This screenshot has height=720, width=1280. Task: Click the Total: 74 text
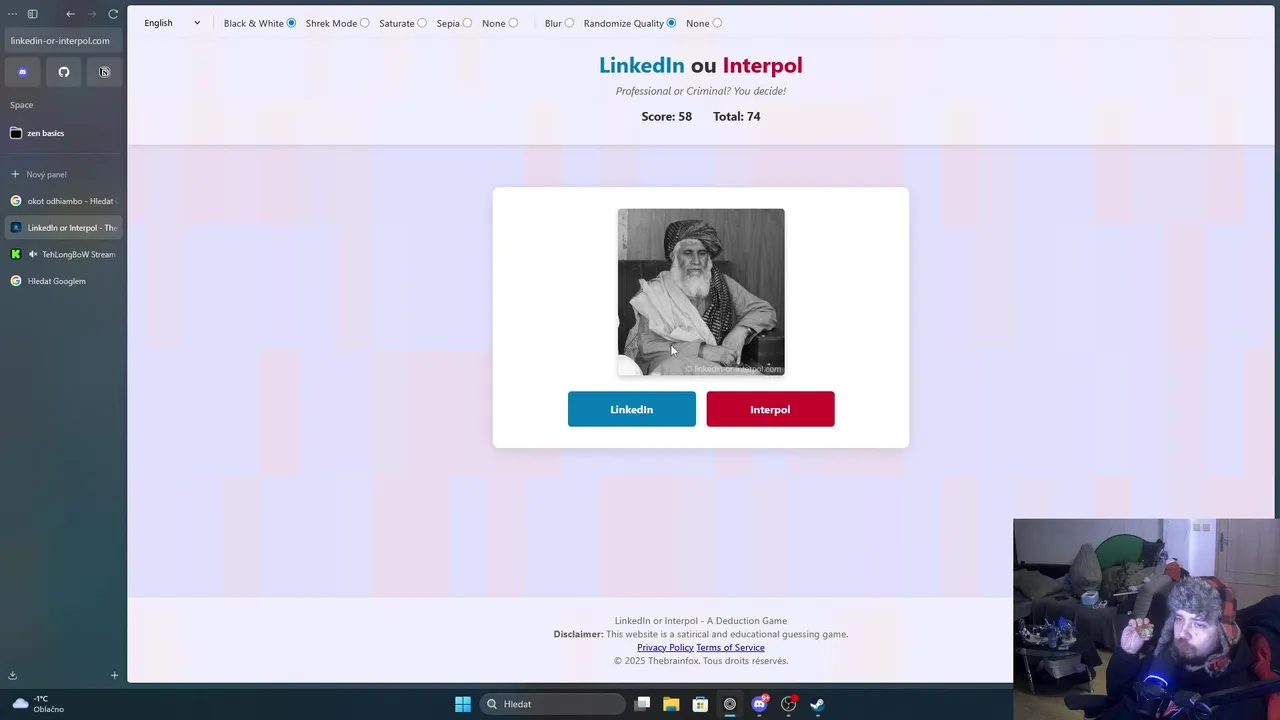click(x=737, y=117)
